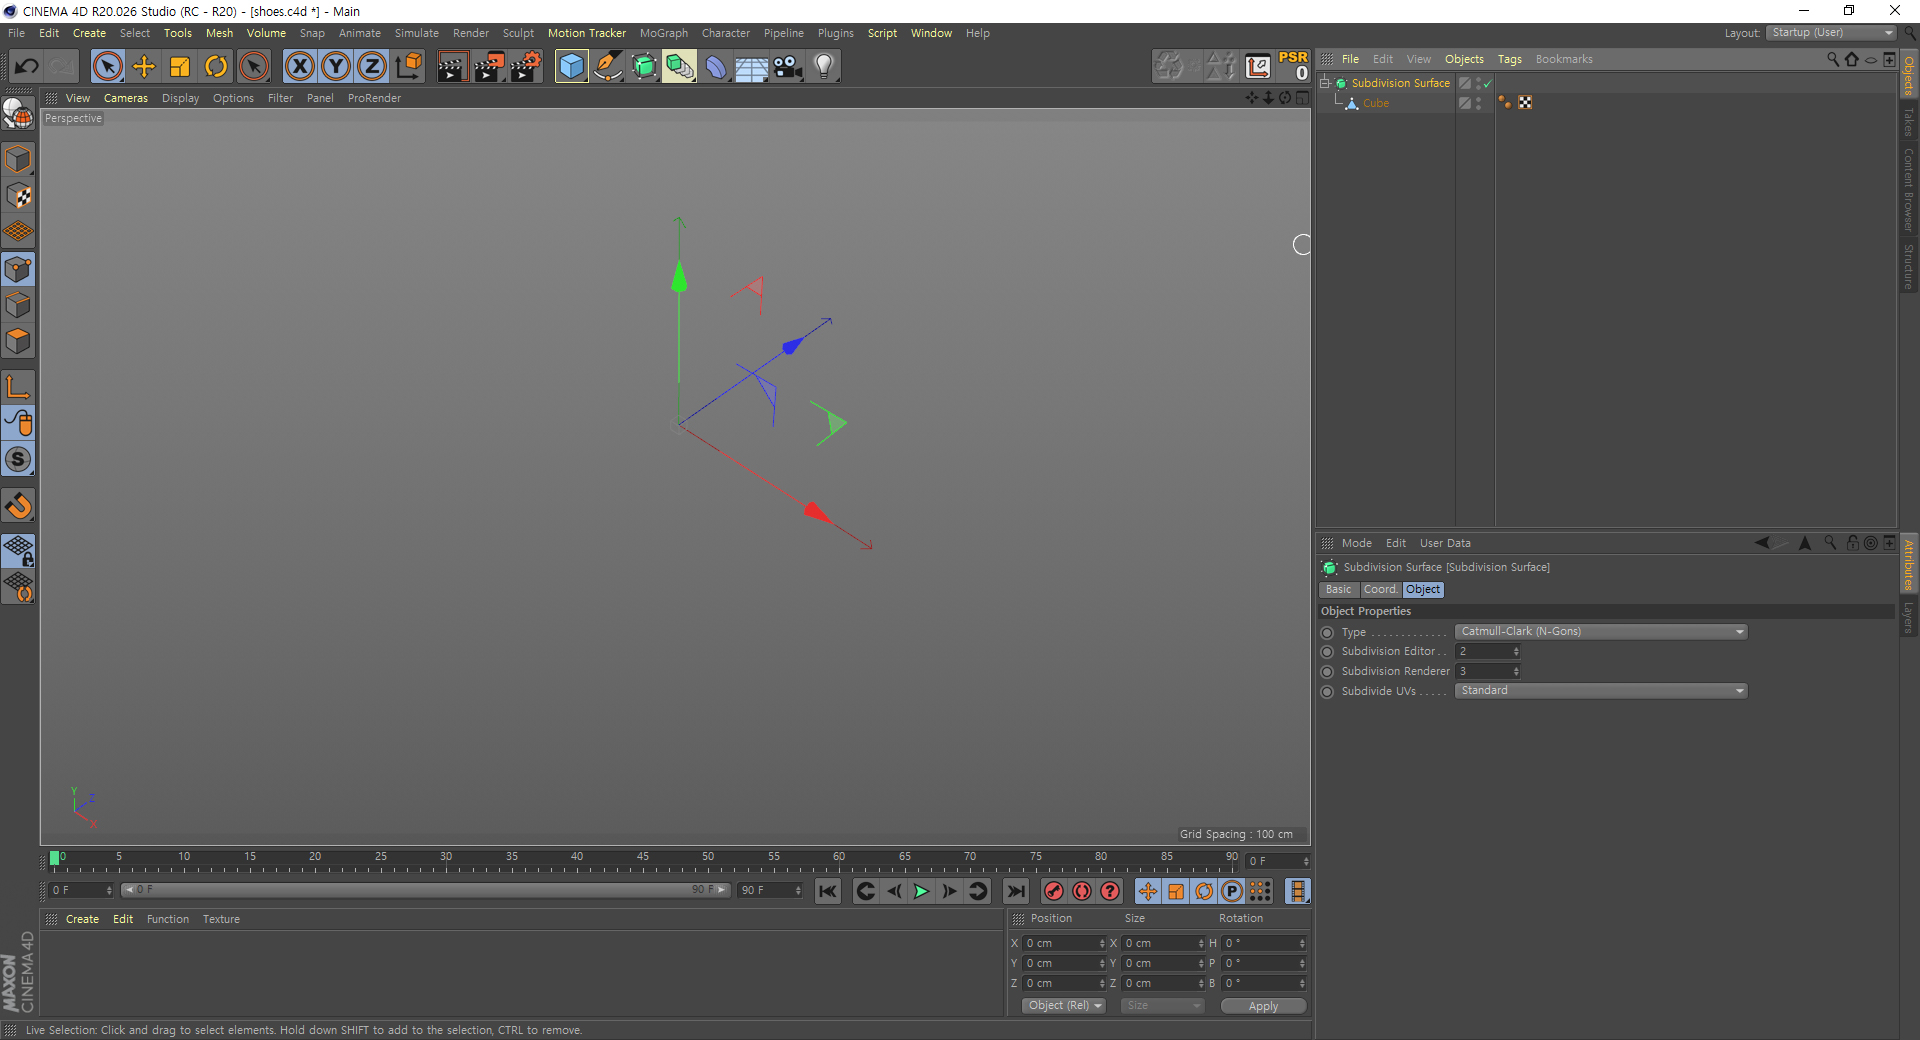
Task: Click the Undo arrow icon
Action: 27,67
